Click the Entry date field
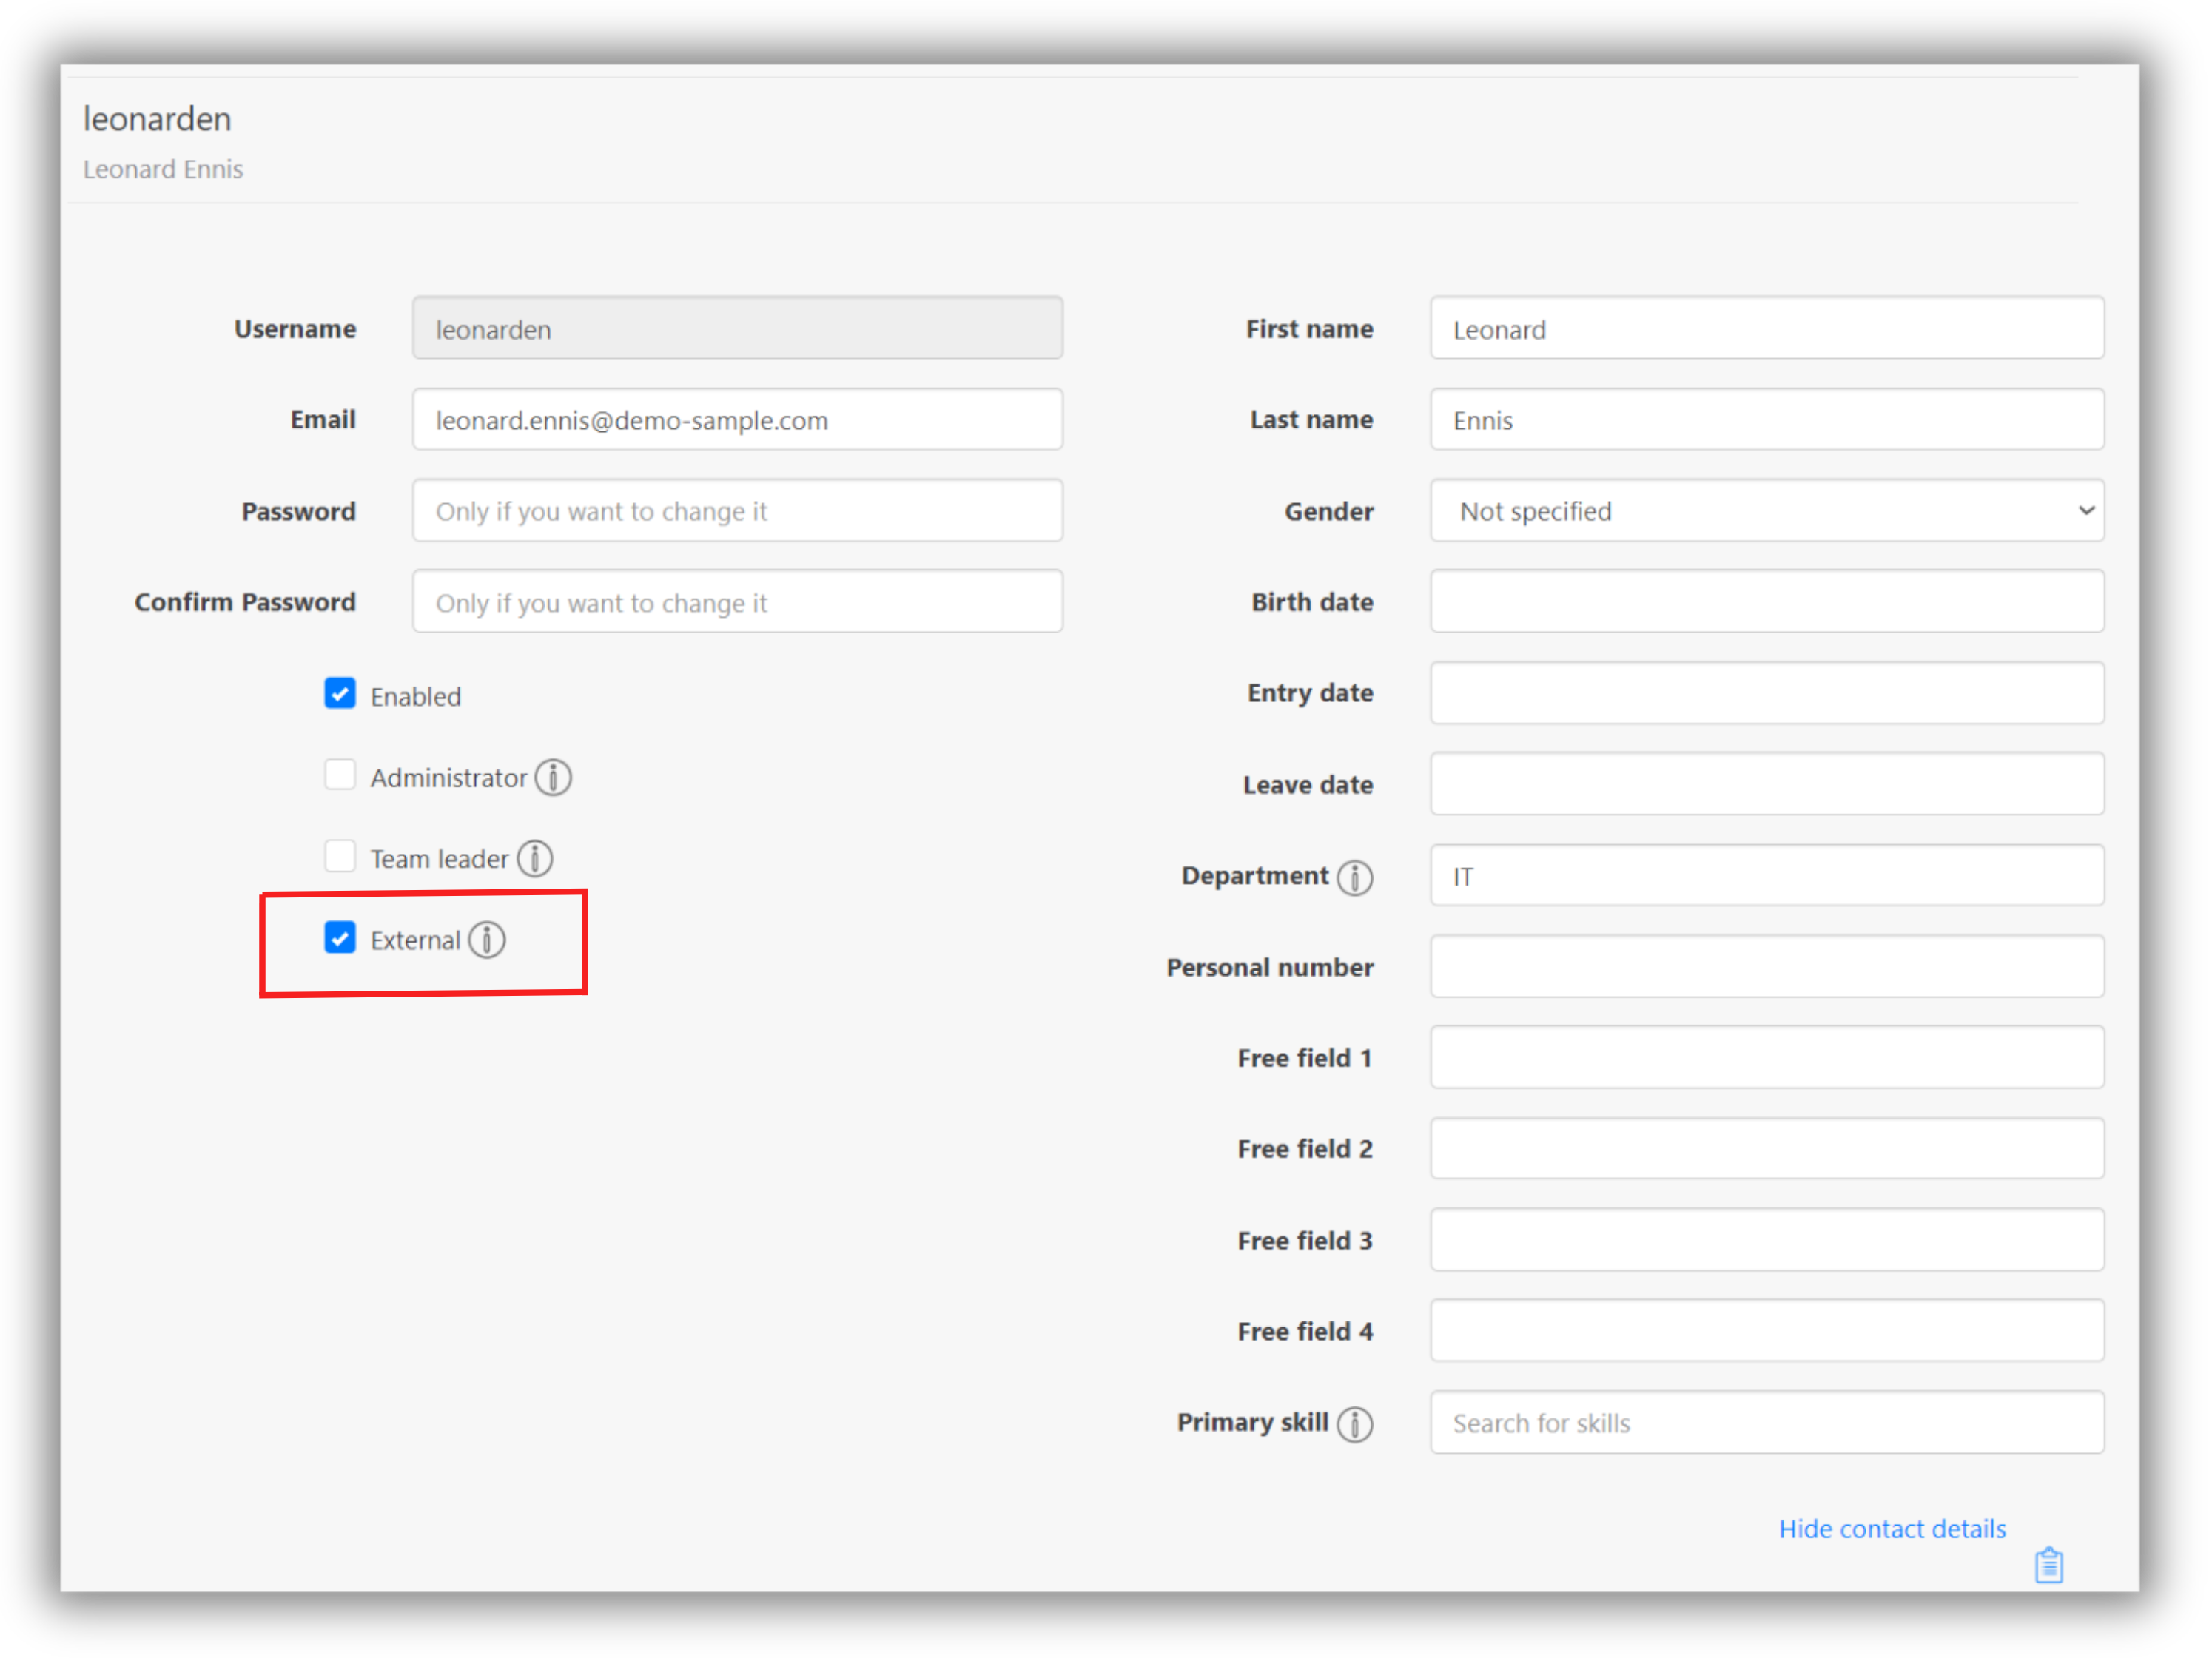 1766,693
